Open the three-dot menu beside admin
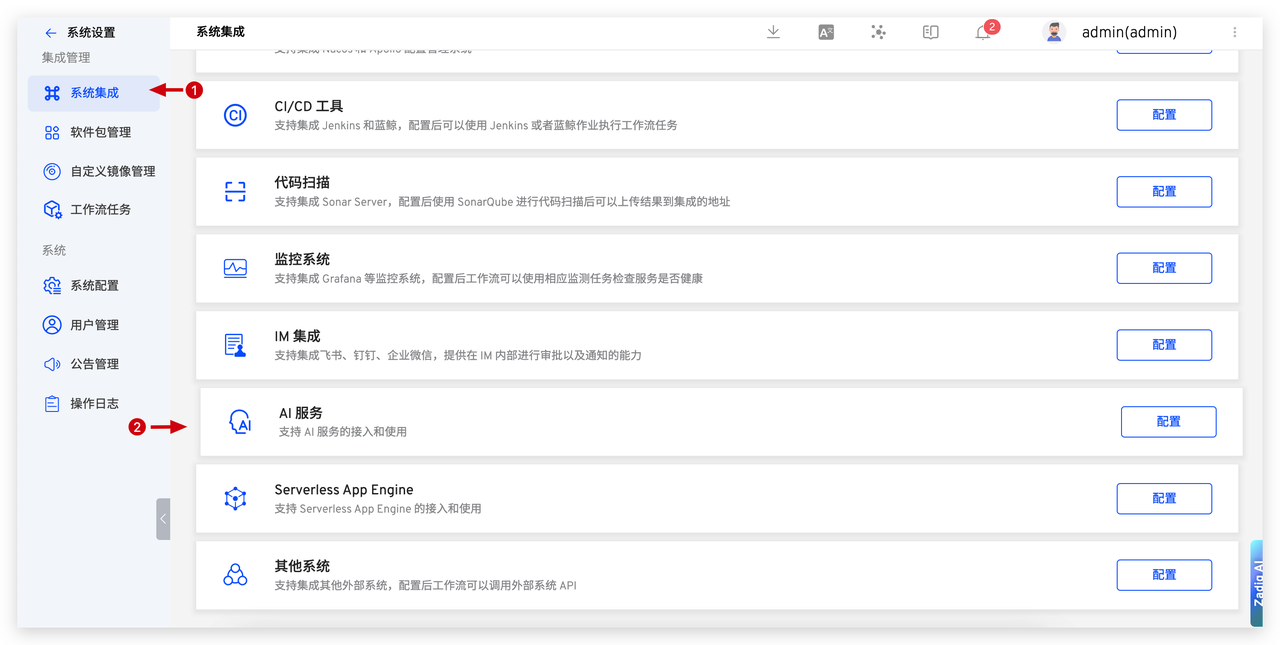Viewport: 1280px width, 645px height. click(1234, 32)
